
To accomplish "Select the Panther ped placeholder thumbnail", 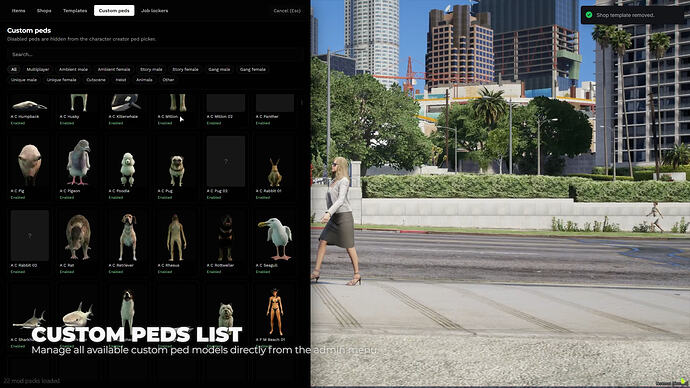I will click(275, 103).
